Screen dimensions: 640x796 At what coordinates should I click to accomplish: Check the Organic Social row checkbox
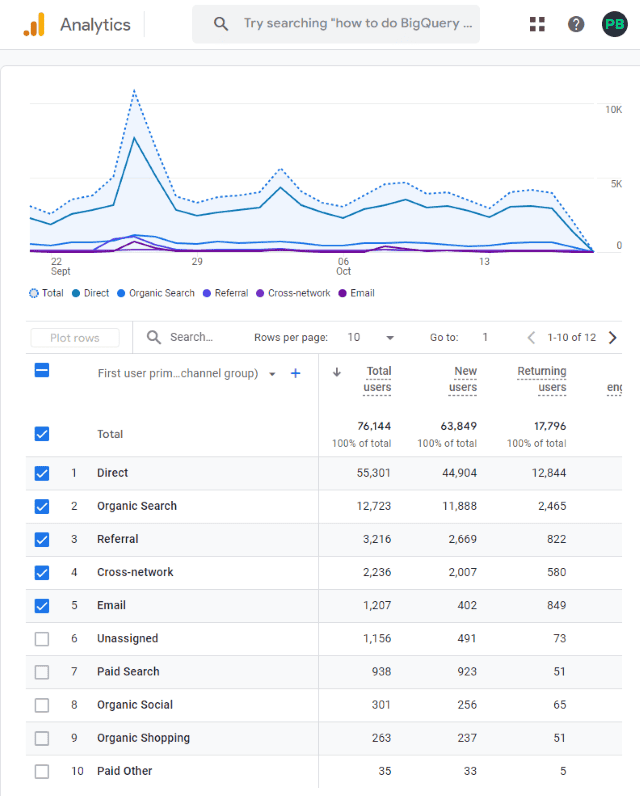coord(42,705)
